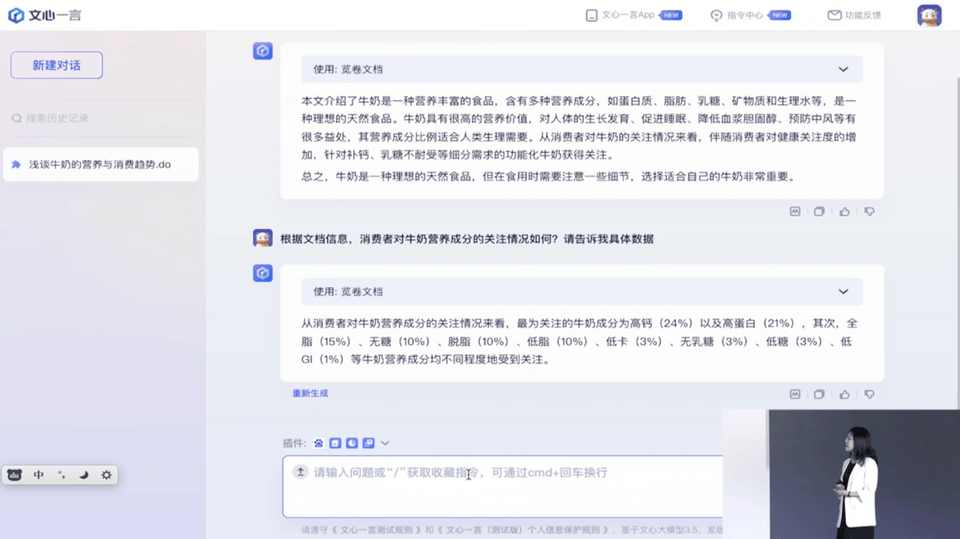Viewport: 960px width, 539px height.
Task: Toggle night mode moon icon in IME bar
Action: 84,475
